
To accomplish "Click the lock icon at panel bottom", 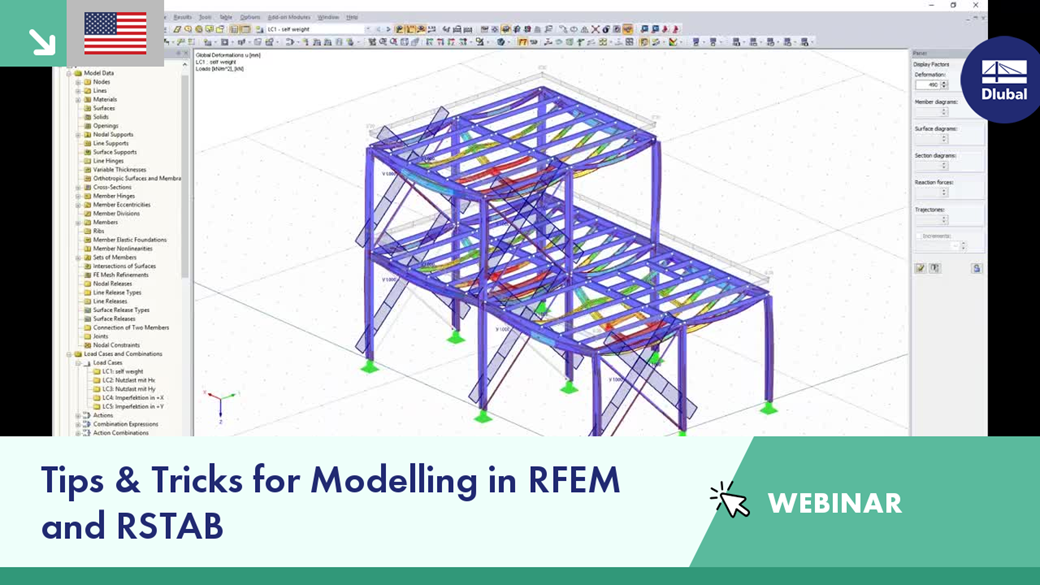I will tap(976, 268).
